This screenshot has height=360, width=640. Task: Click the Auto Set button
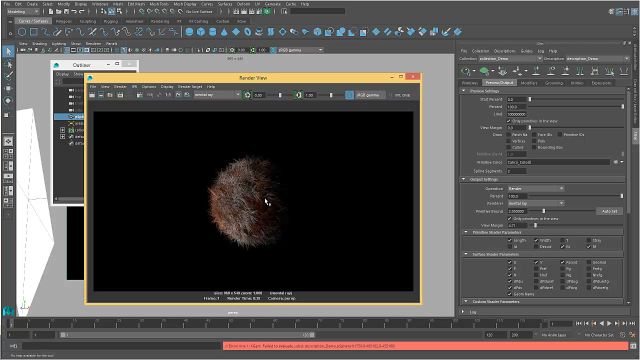click(x=609, y=211)
